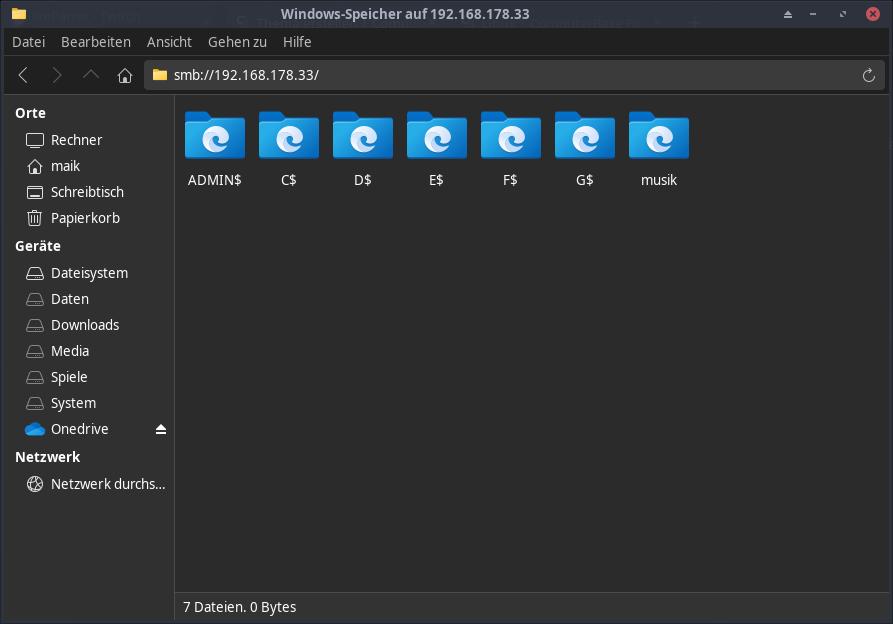Image resolution: width=893 pixels, height=624 pixels.
Task: Click the Orte section heading
Action: 30,113
